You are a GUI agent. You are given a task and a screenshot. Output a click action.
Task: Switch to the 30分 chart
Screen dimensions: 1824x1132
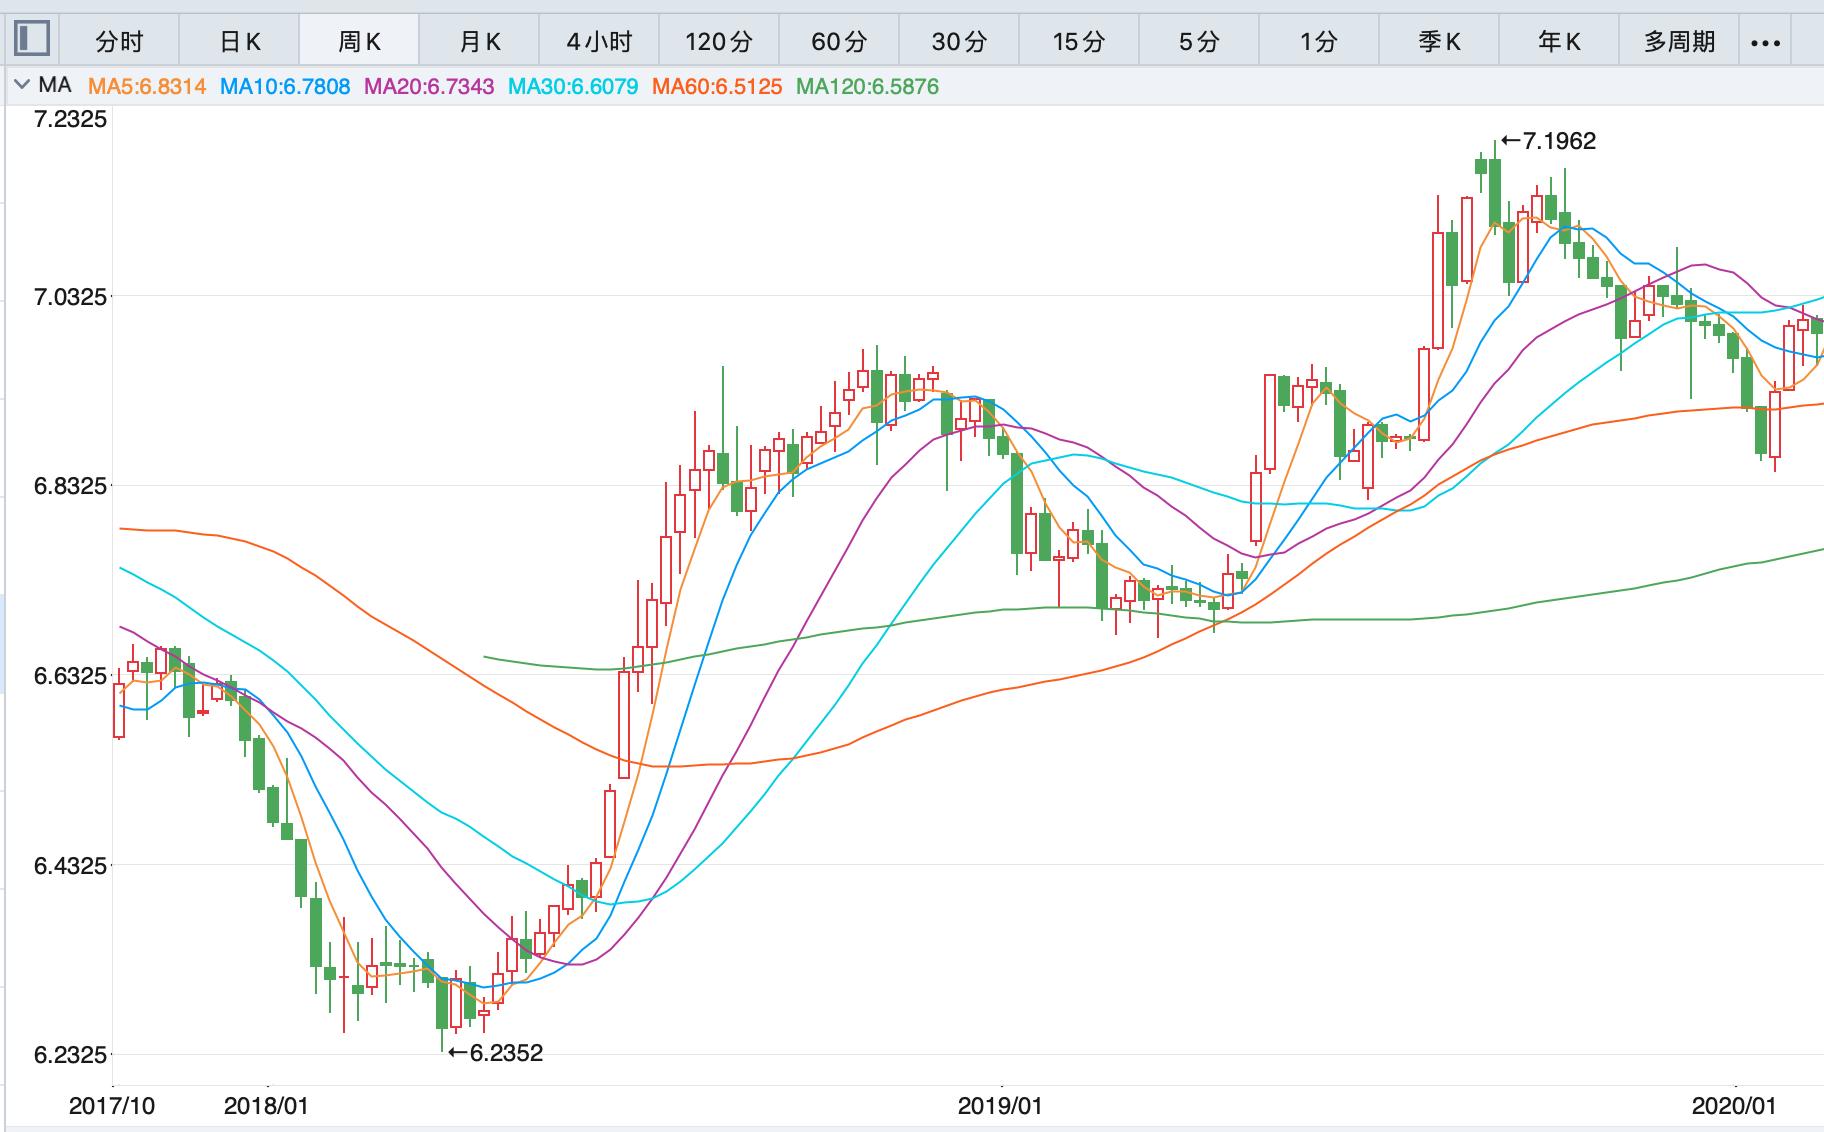959,41
